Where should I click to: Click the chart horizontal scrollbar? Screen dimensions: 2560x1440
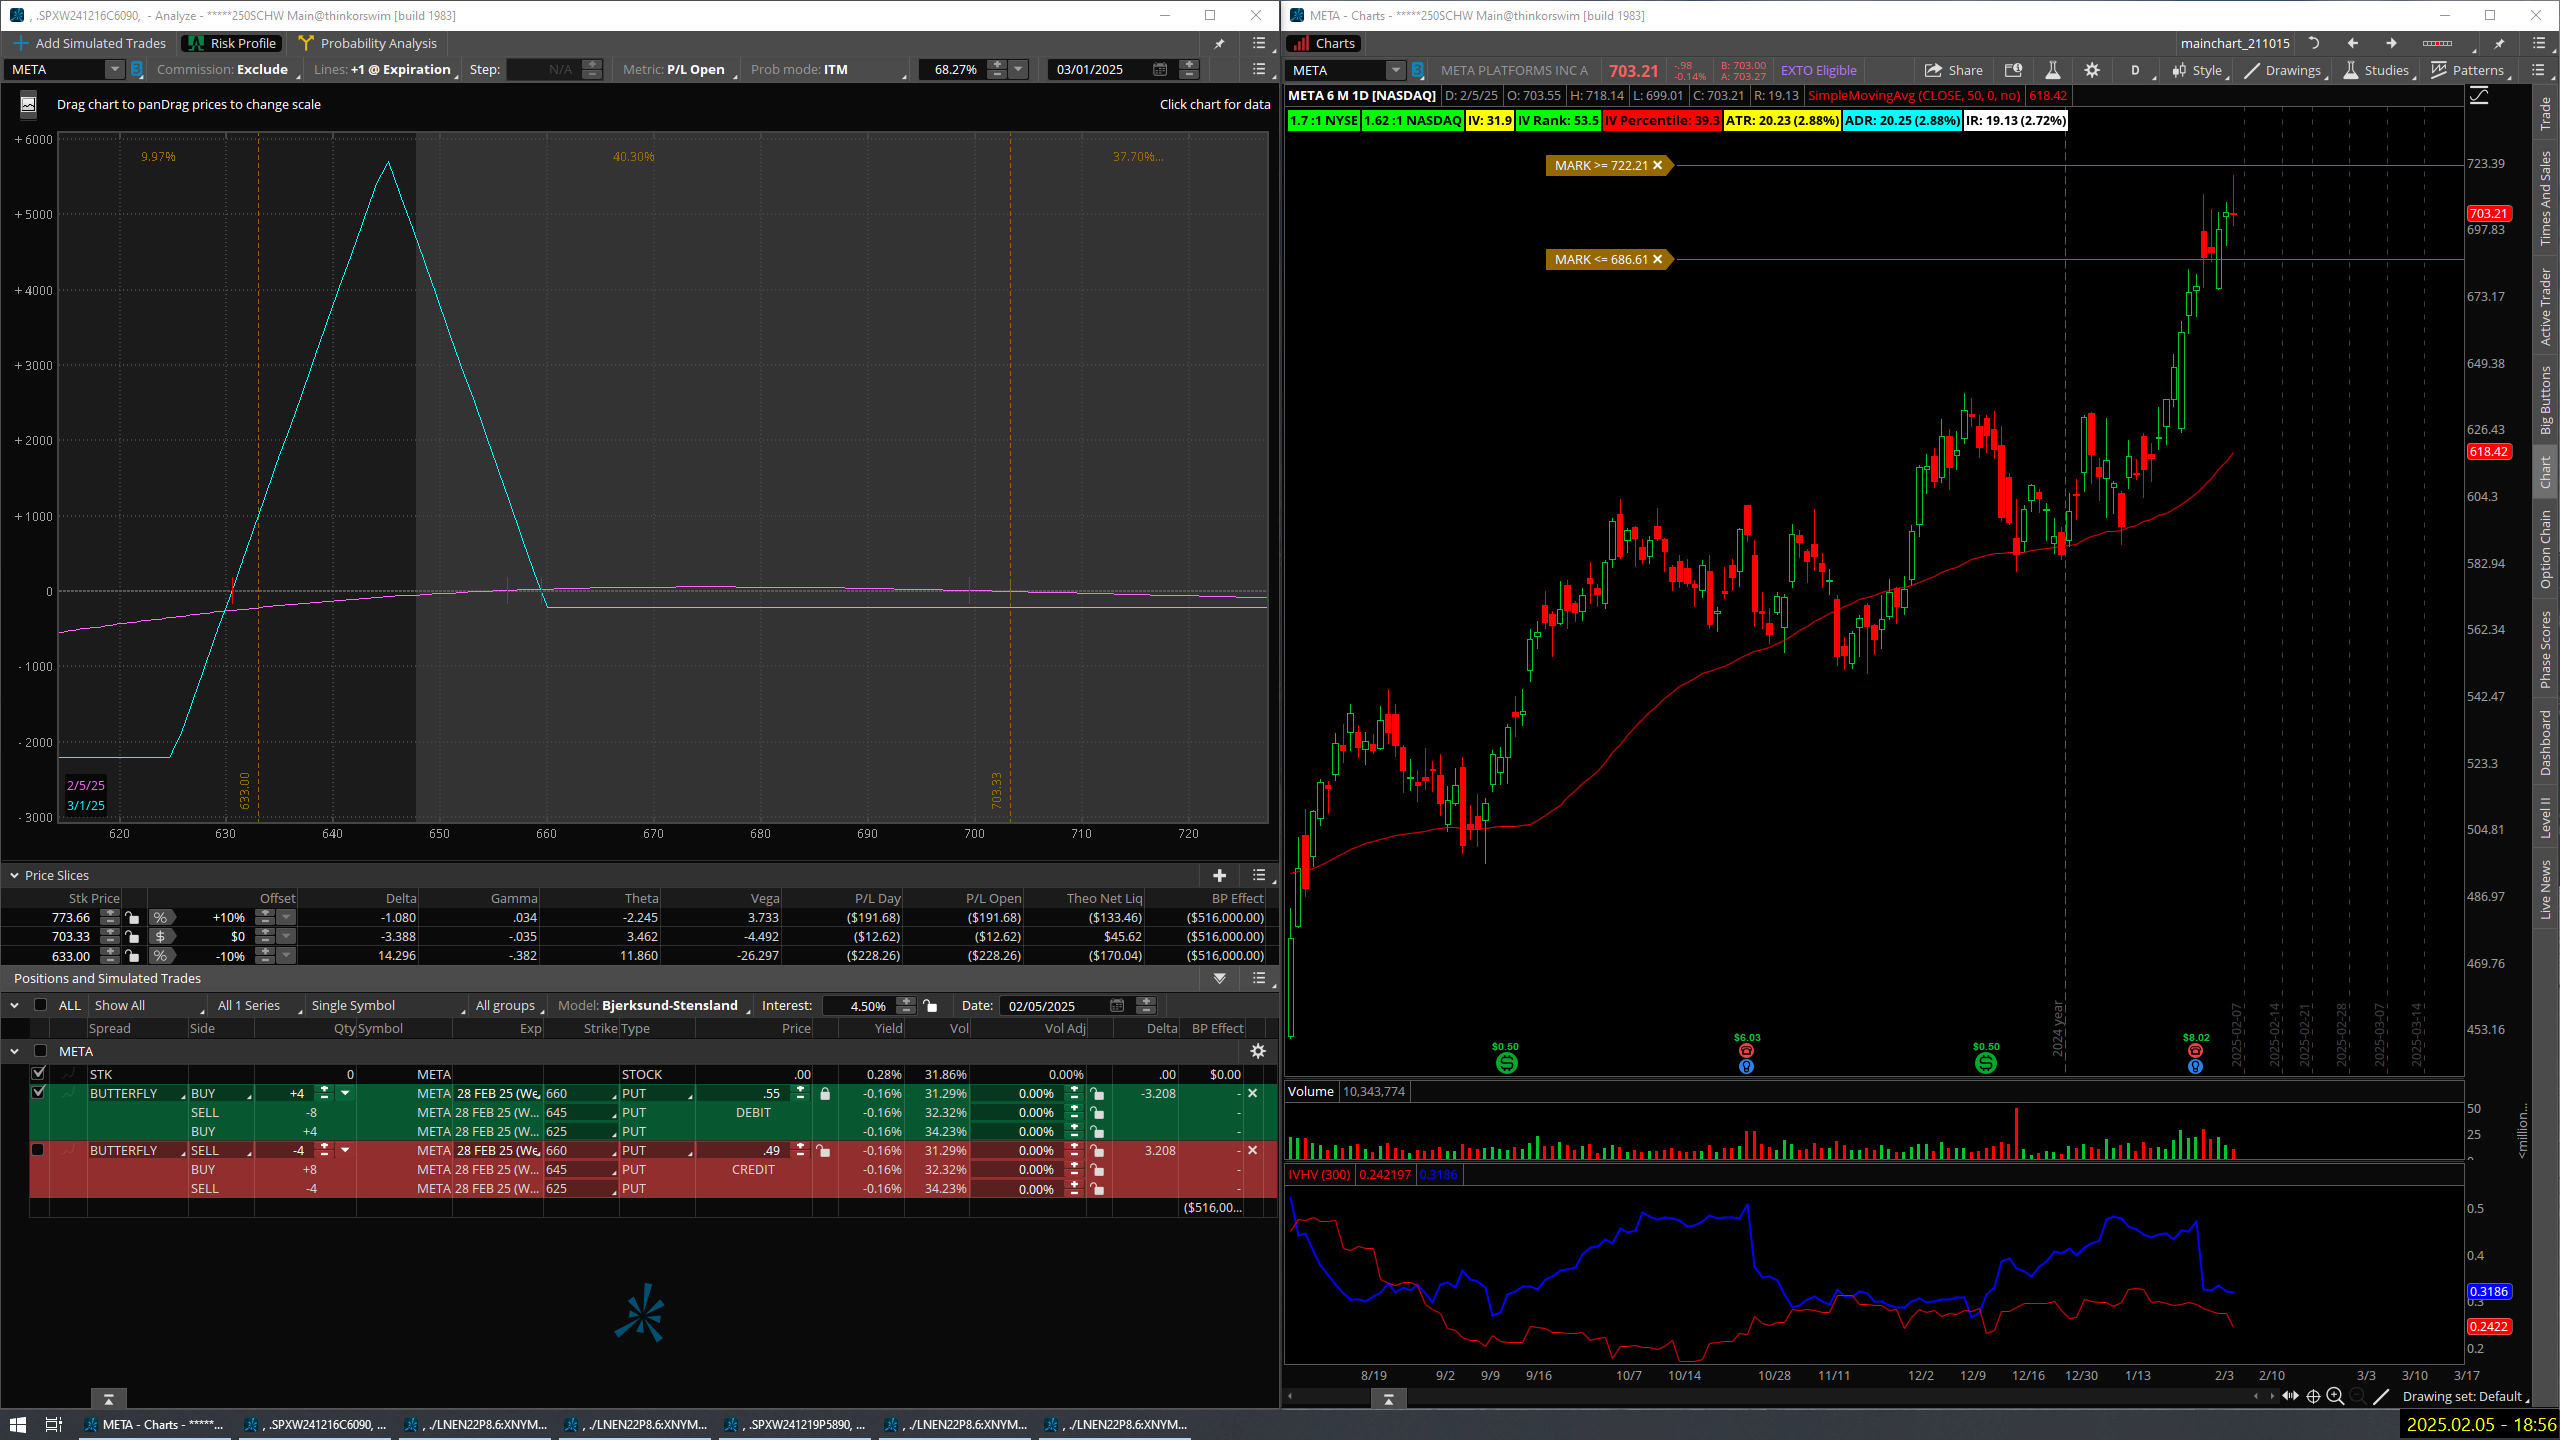point(1800,1396)
